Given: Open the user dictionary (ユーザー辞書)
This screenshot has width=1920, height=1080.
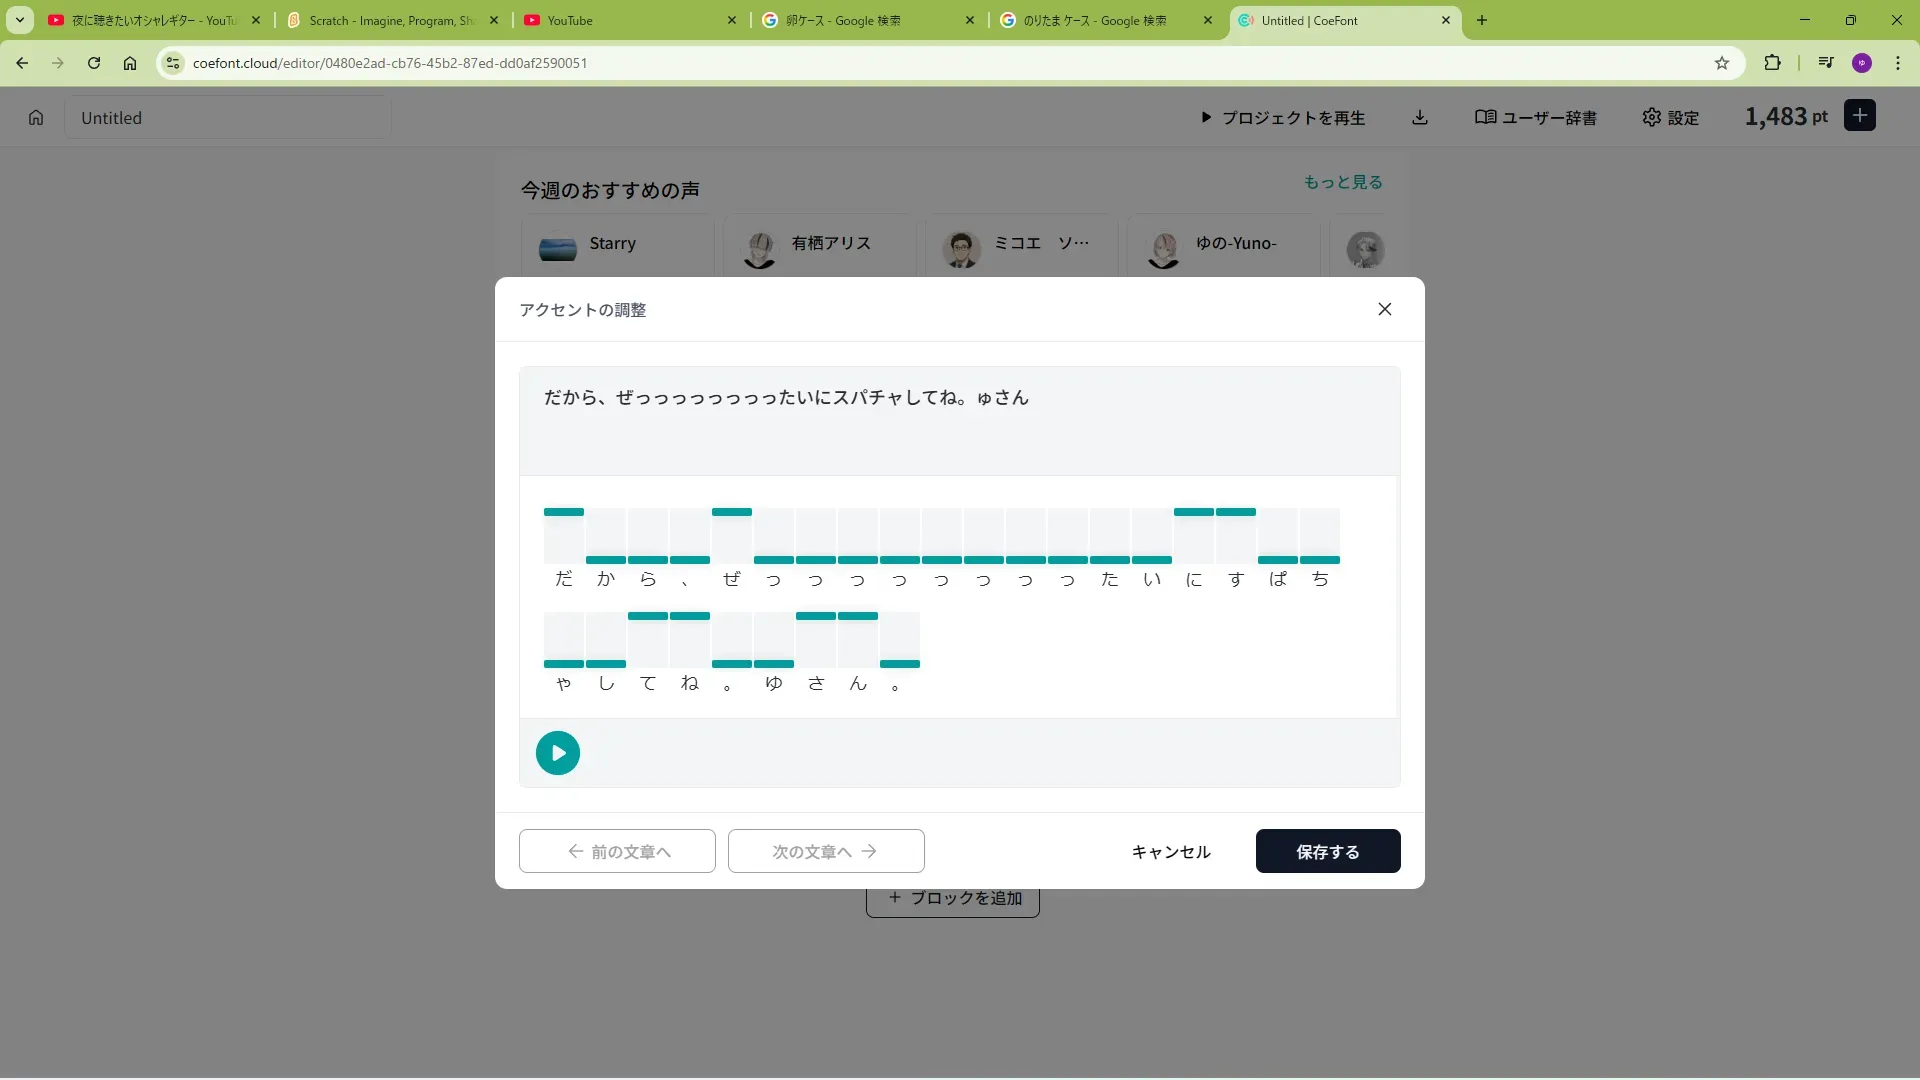Looking at the screenshot, I should 1536,118.
